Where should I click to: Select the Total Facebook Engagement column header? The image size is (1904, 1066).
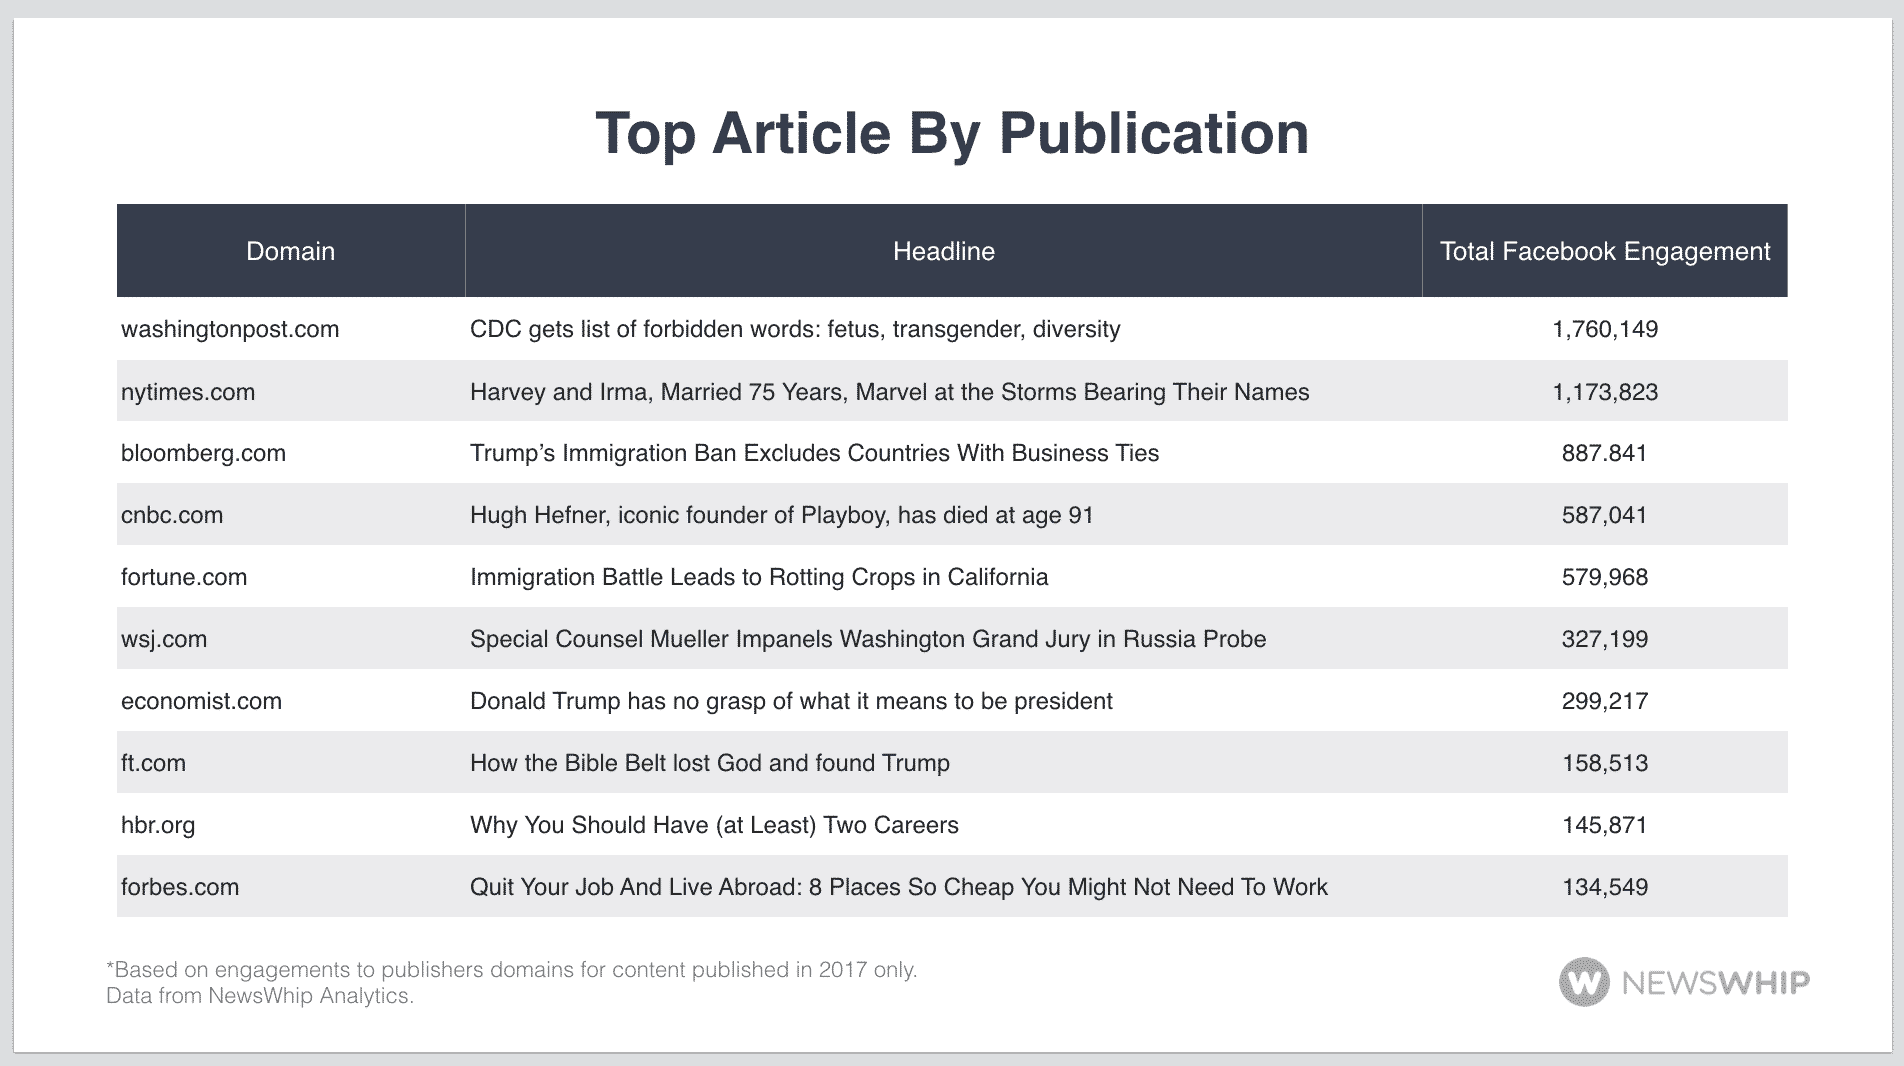click(1604, 251)
